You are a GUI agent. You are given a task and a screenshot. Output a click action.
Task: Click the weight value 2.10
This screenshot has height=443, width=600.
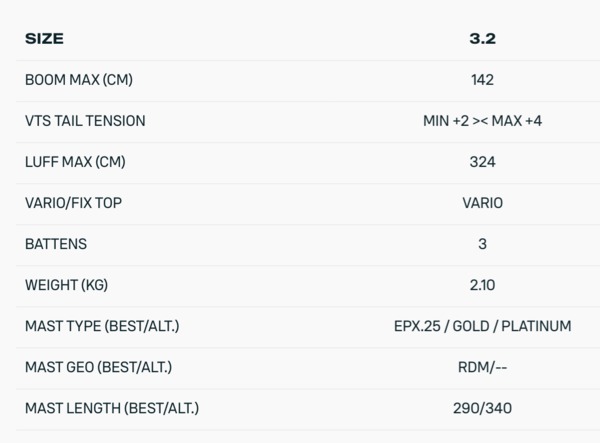point(482,285)
